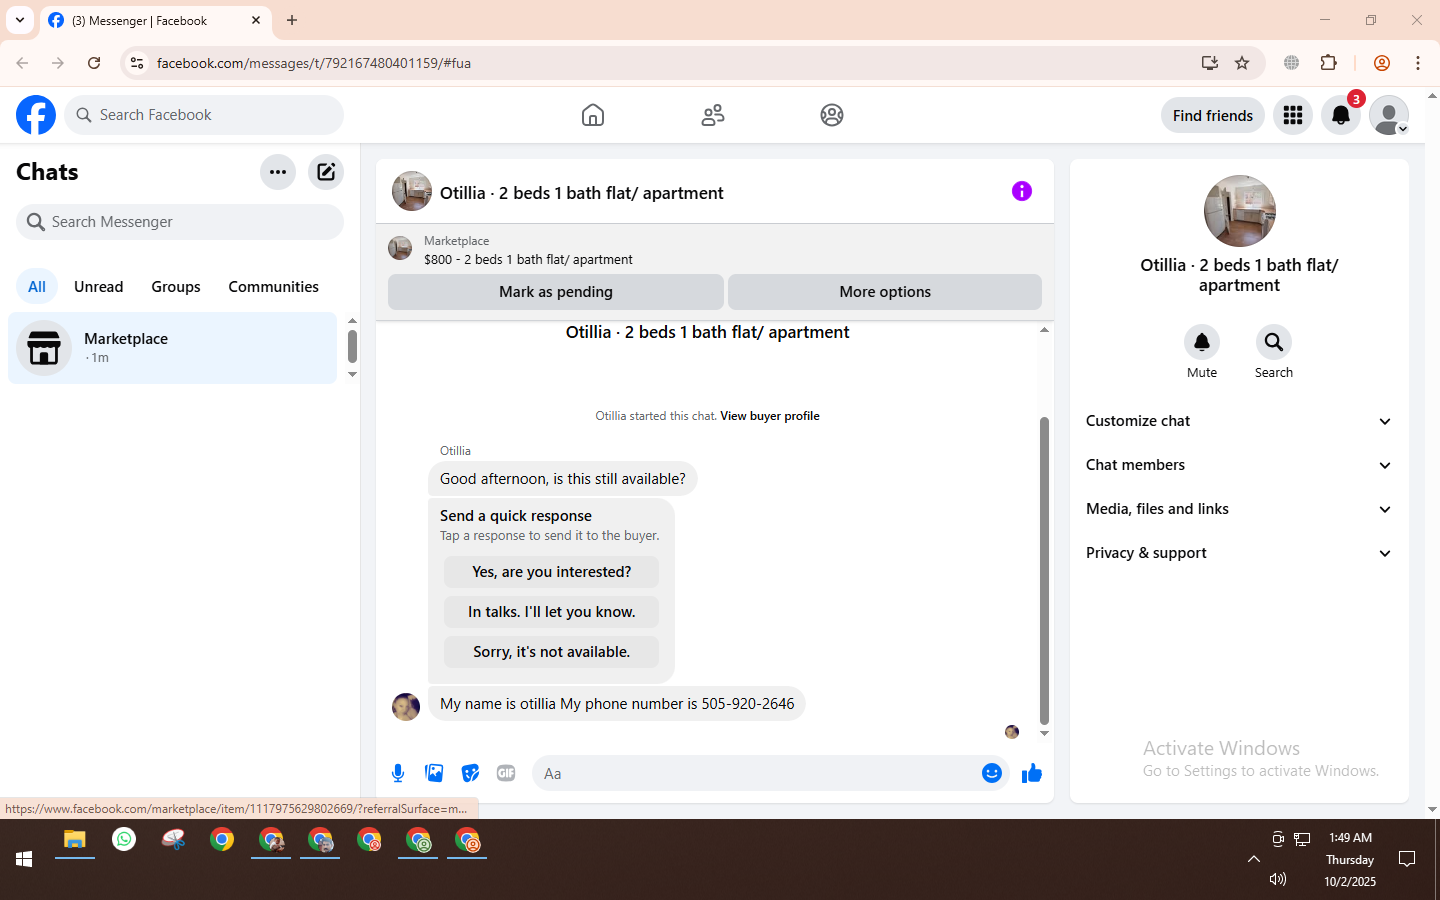Search in conversation using magnifier icon
This screenshot has width=1440, height=900.
1274,342
